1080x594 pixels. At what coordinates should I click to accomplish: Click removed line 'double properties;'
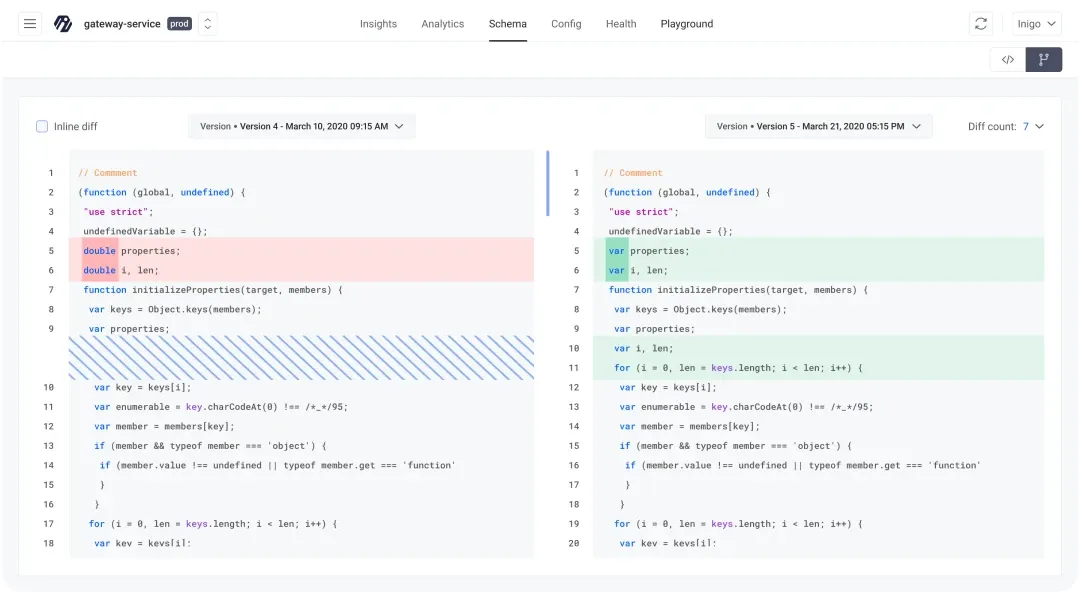point(301,251)
